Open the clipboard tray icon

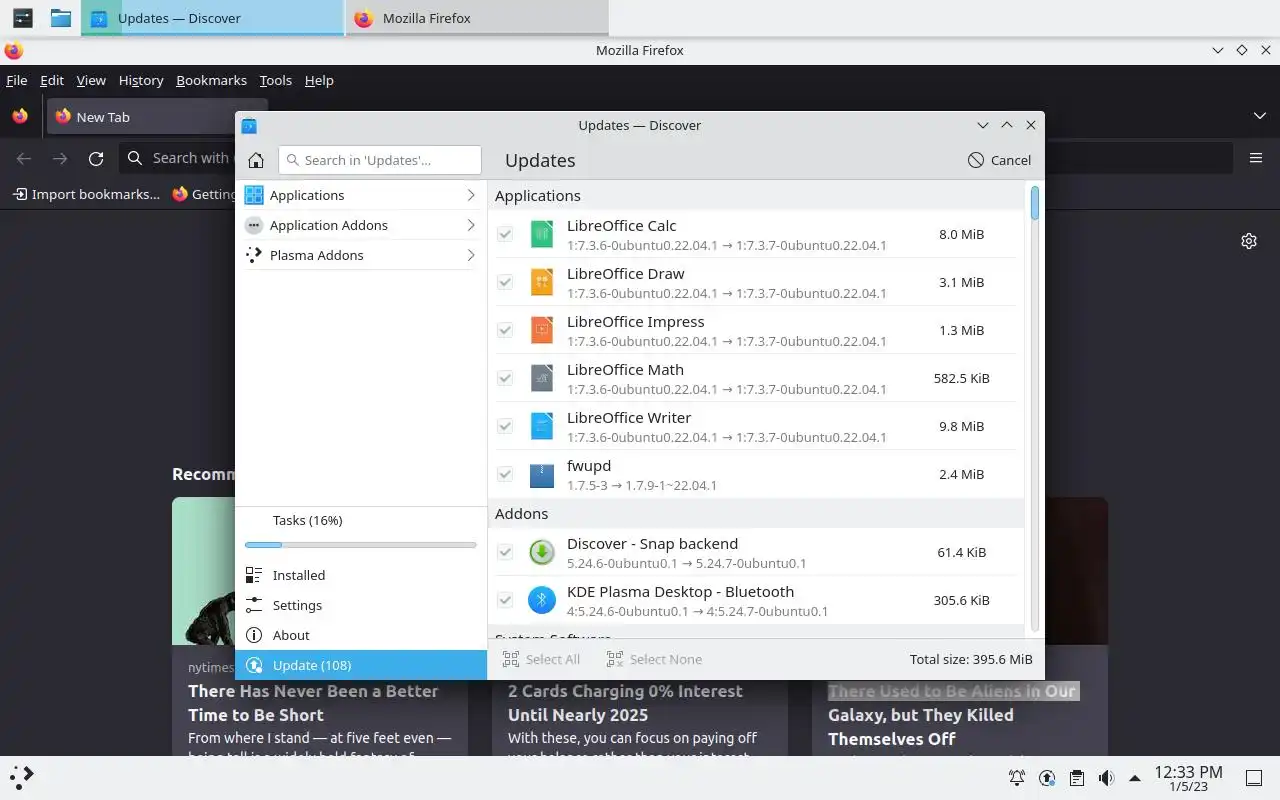(x=1076, y=778)
